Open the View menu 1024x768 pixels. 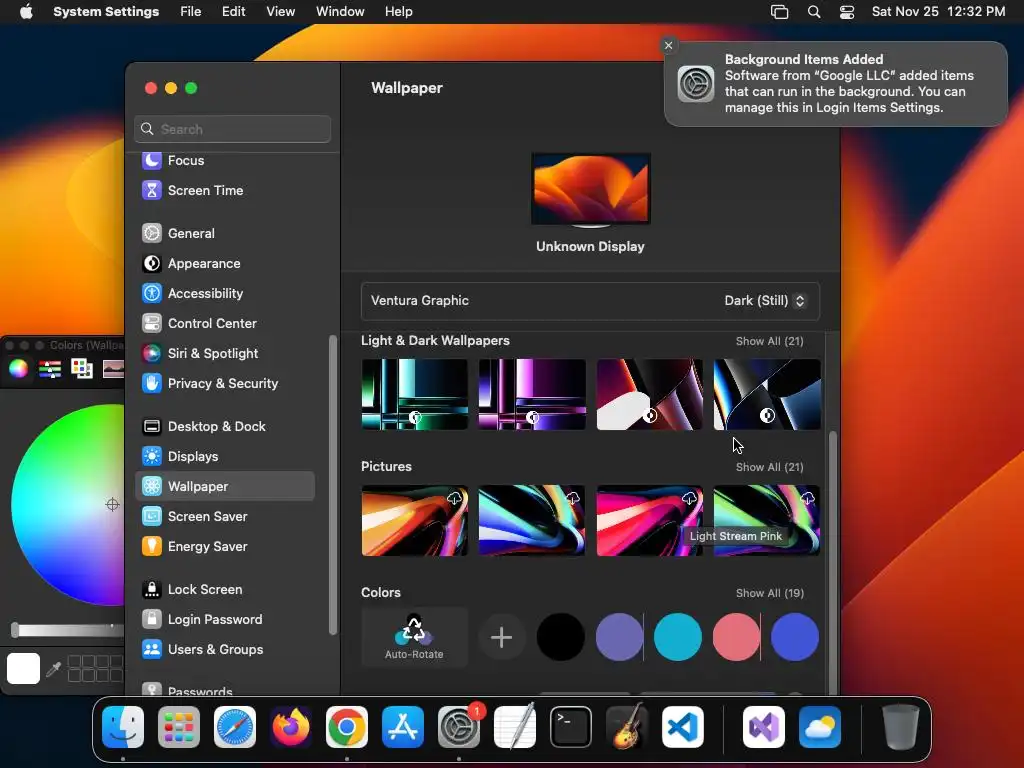(280, 12)
